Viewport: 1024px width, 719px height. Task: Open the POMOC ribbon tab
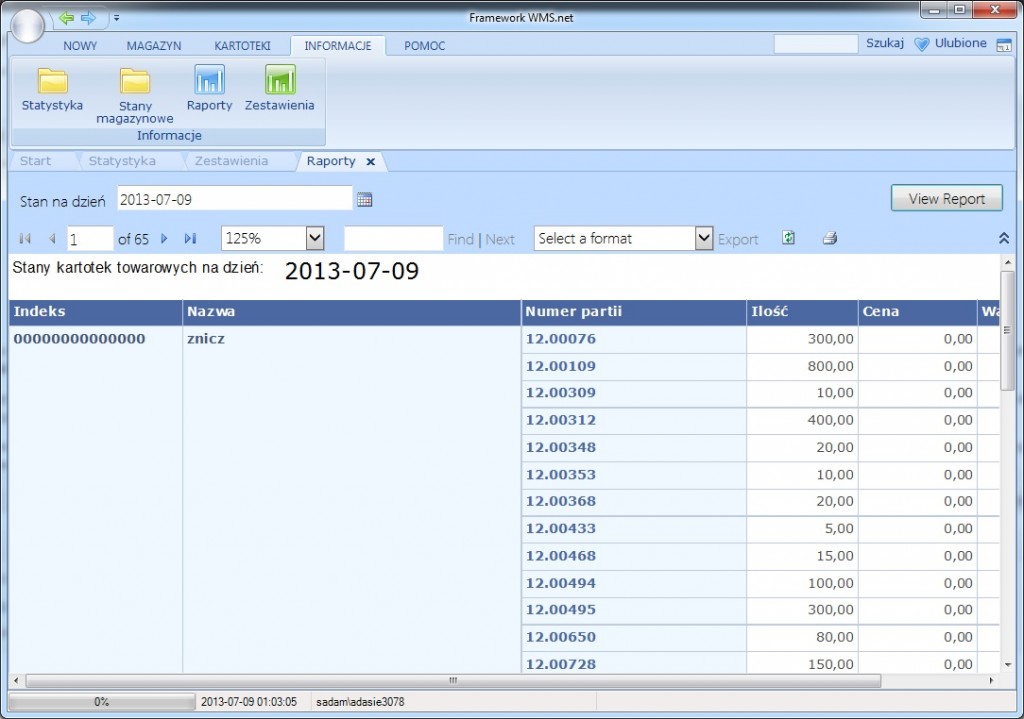pyautogui.click(x=424, y=46)
